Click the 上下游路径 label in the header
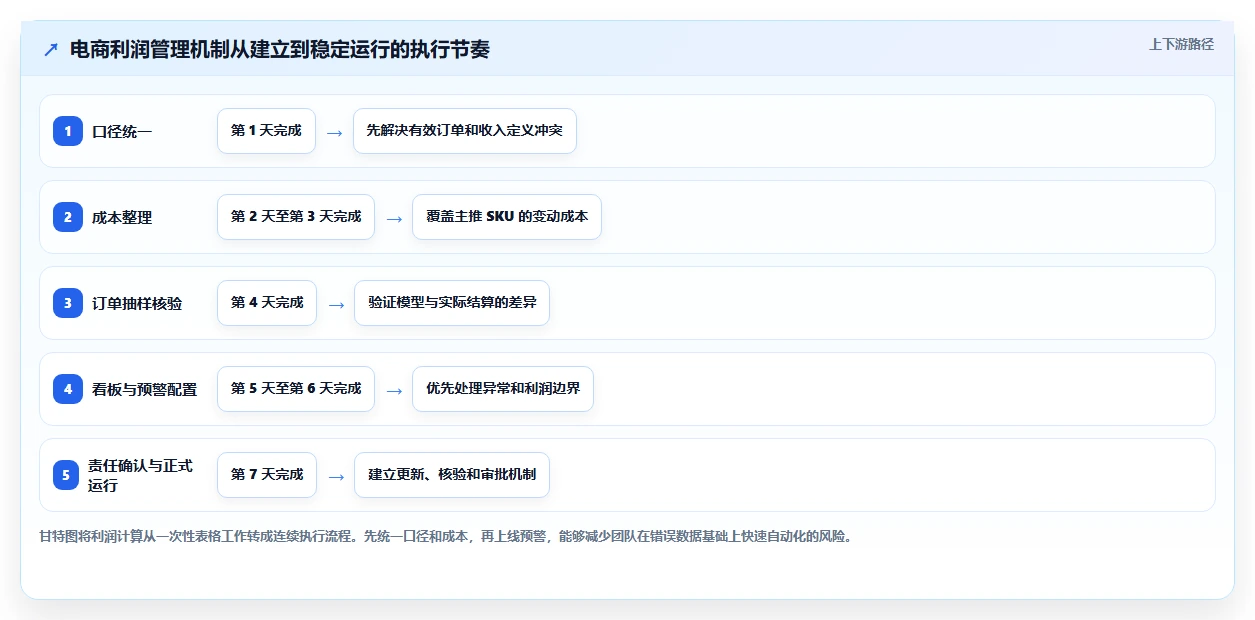The height and width of the screenshot is (620, 1255). (x=1181, y=44)
